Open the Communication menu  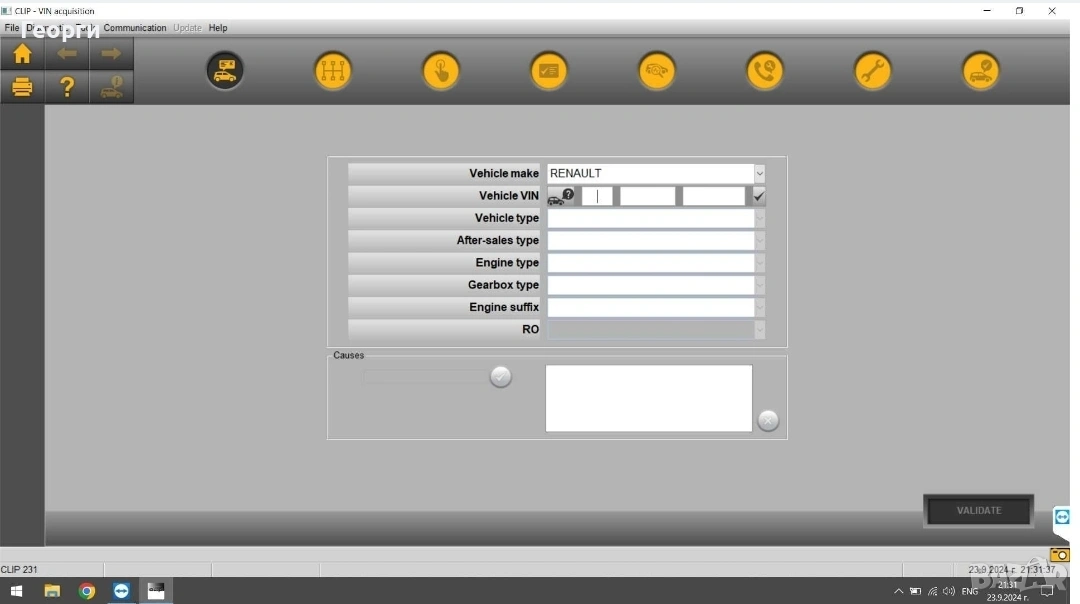point(135,28)
